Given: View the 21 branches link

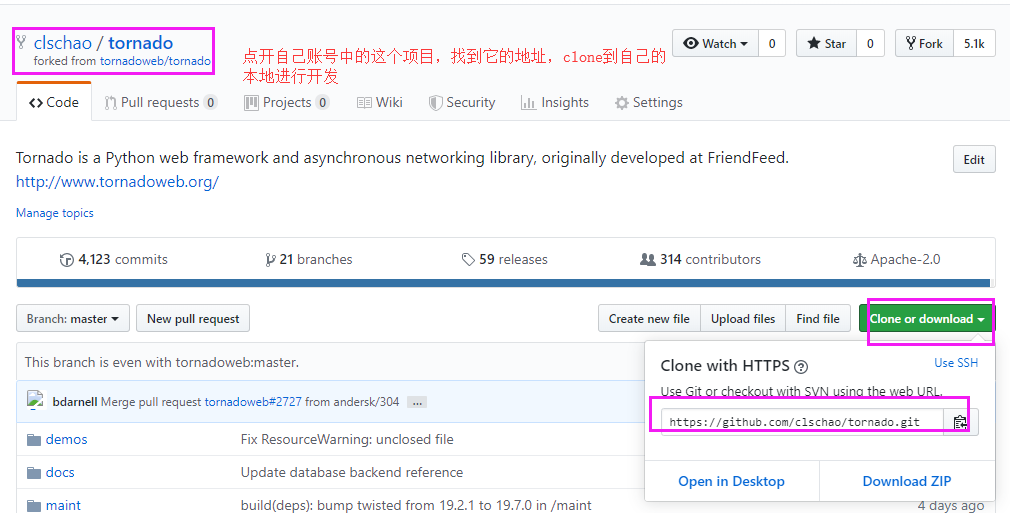Looking at the screenshot, I should click(309, 260).
